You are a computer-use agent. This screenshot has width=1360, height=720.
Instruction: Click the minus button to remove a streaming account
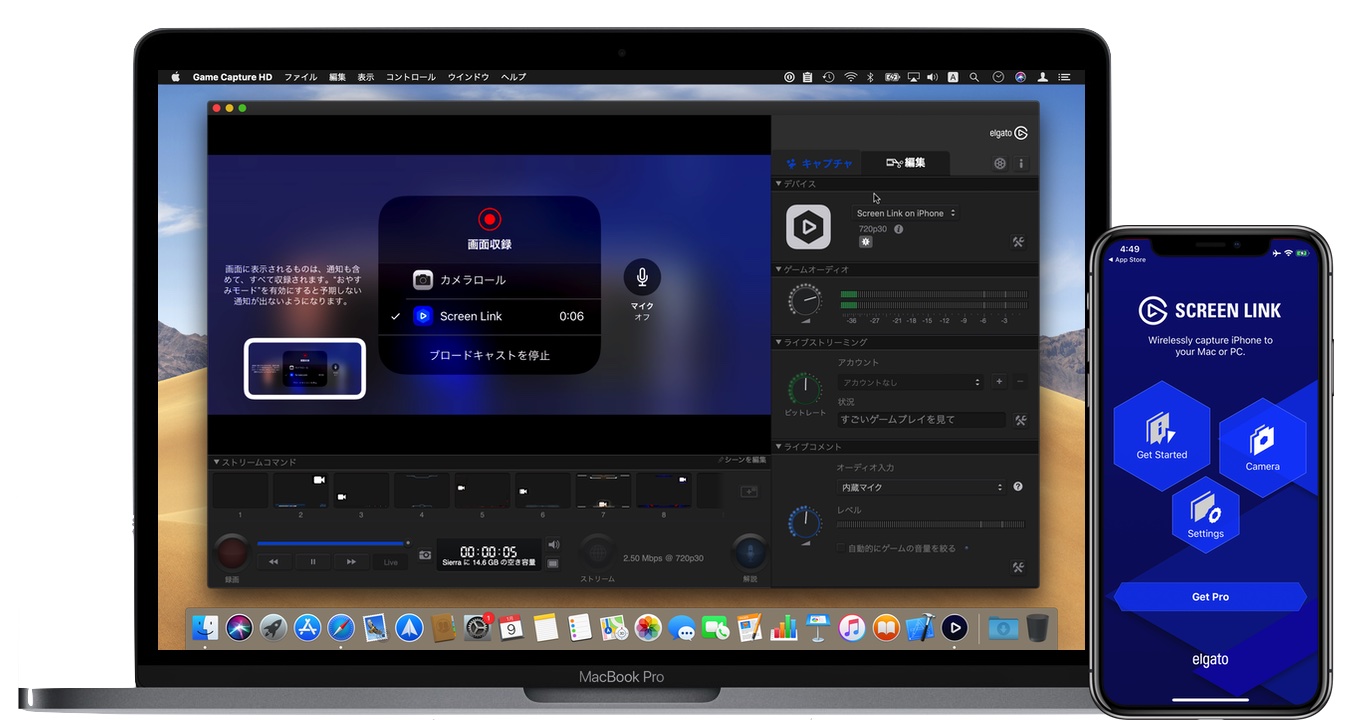click(x=1019, y=382)
